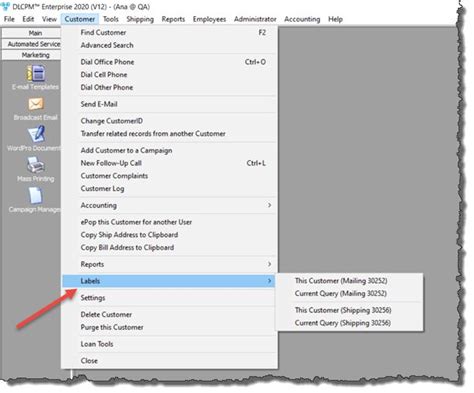Viewport: 474px width, 393px height.
Task: Select Current Query (Mailing 30252) label
Action: (x=349, y=294)
